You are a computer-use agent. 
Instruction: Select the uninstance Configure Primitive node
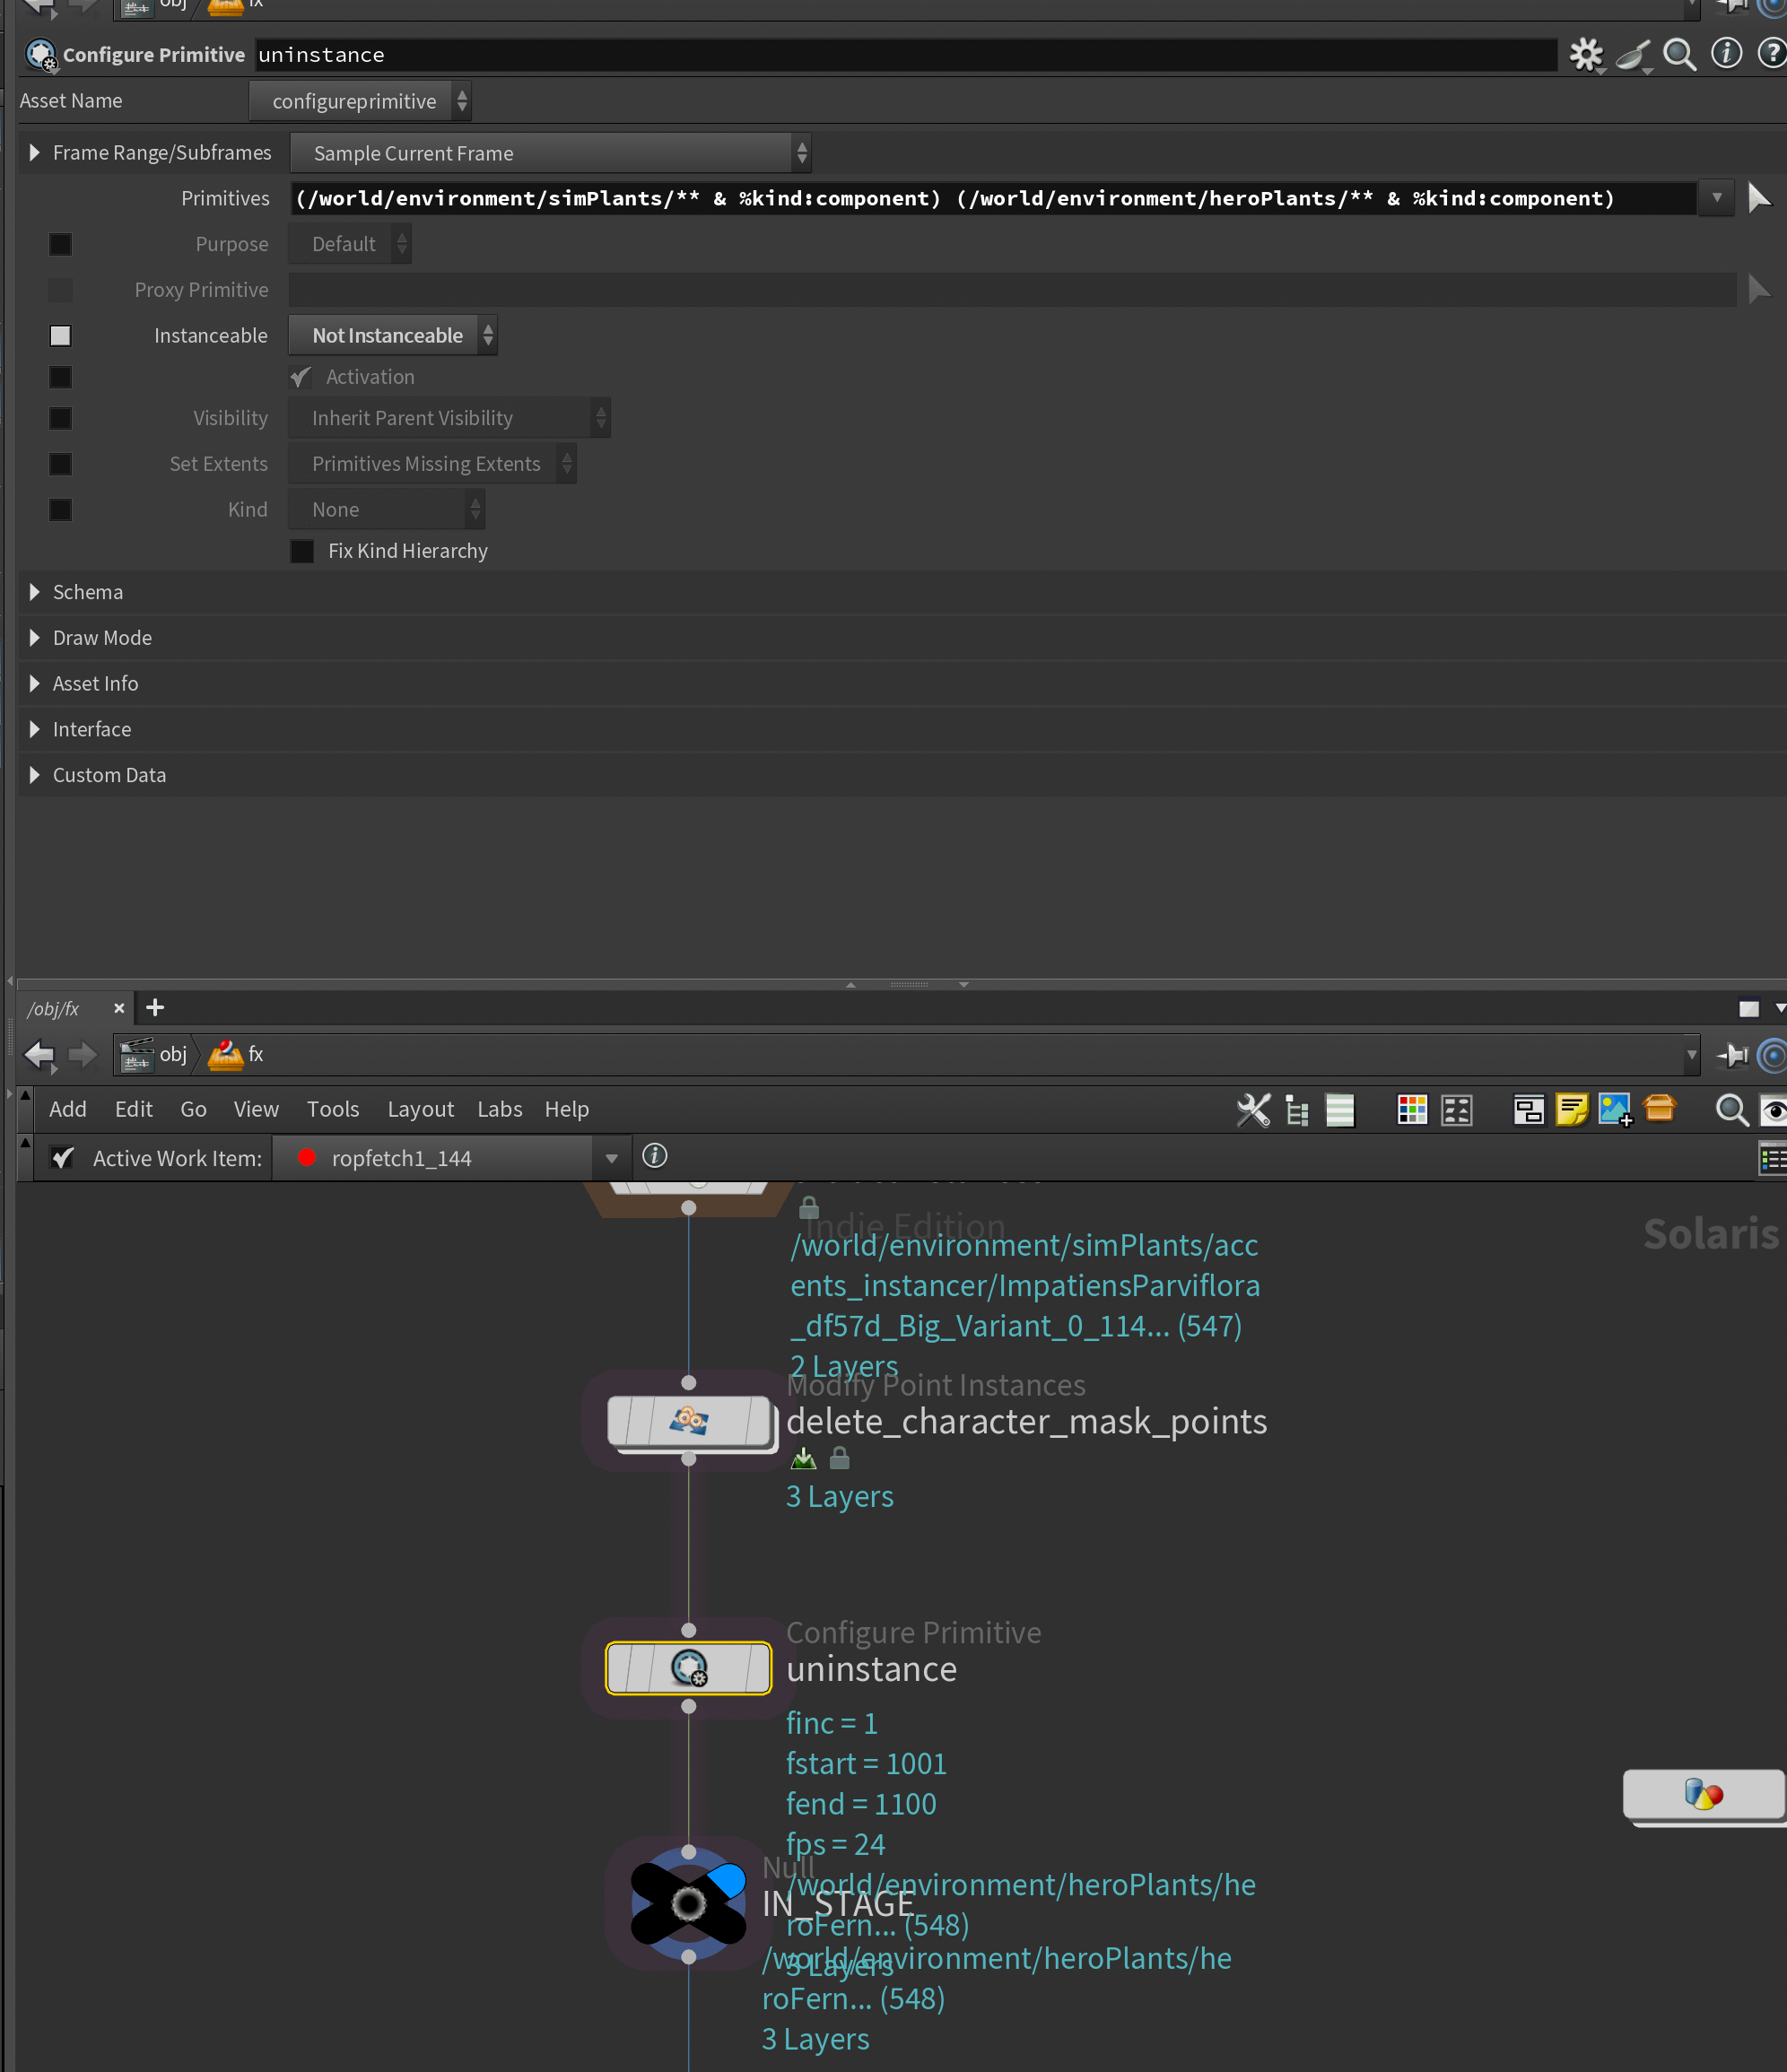688,1667
